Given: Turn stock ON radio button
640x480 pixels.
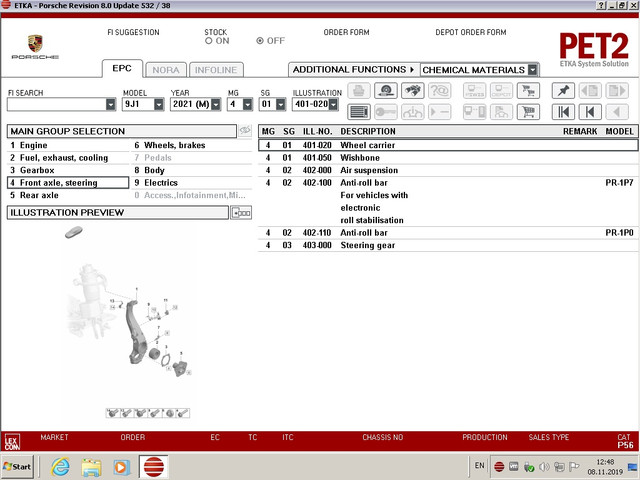Looking at the screenshot, I should (209, 41).
